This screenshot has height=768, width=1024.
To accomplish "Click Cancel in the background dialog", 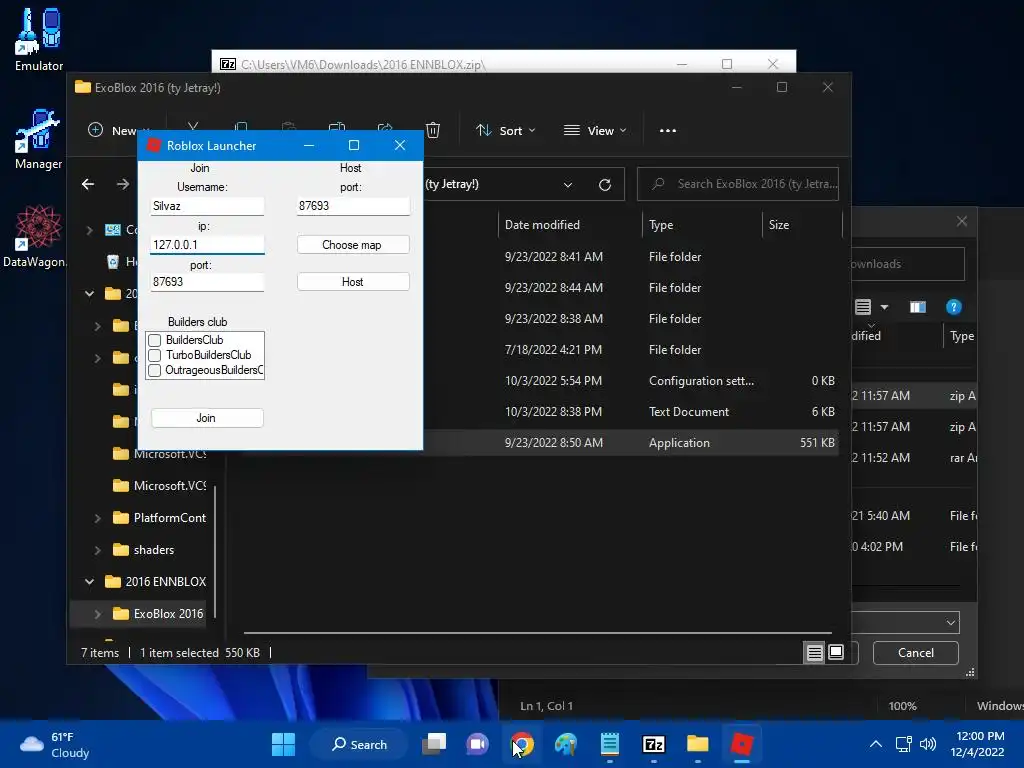I will point(916,652).
